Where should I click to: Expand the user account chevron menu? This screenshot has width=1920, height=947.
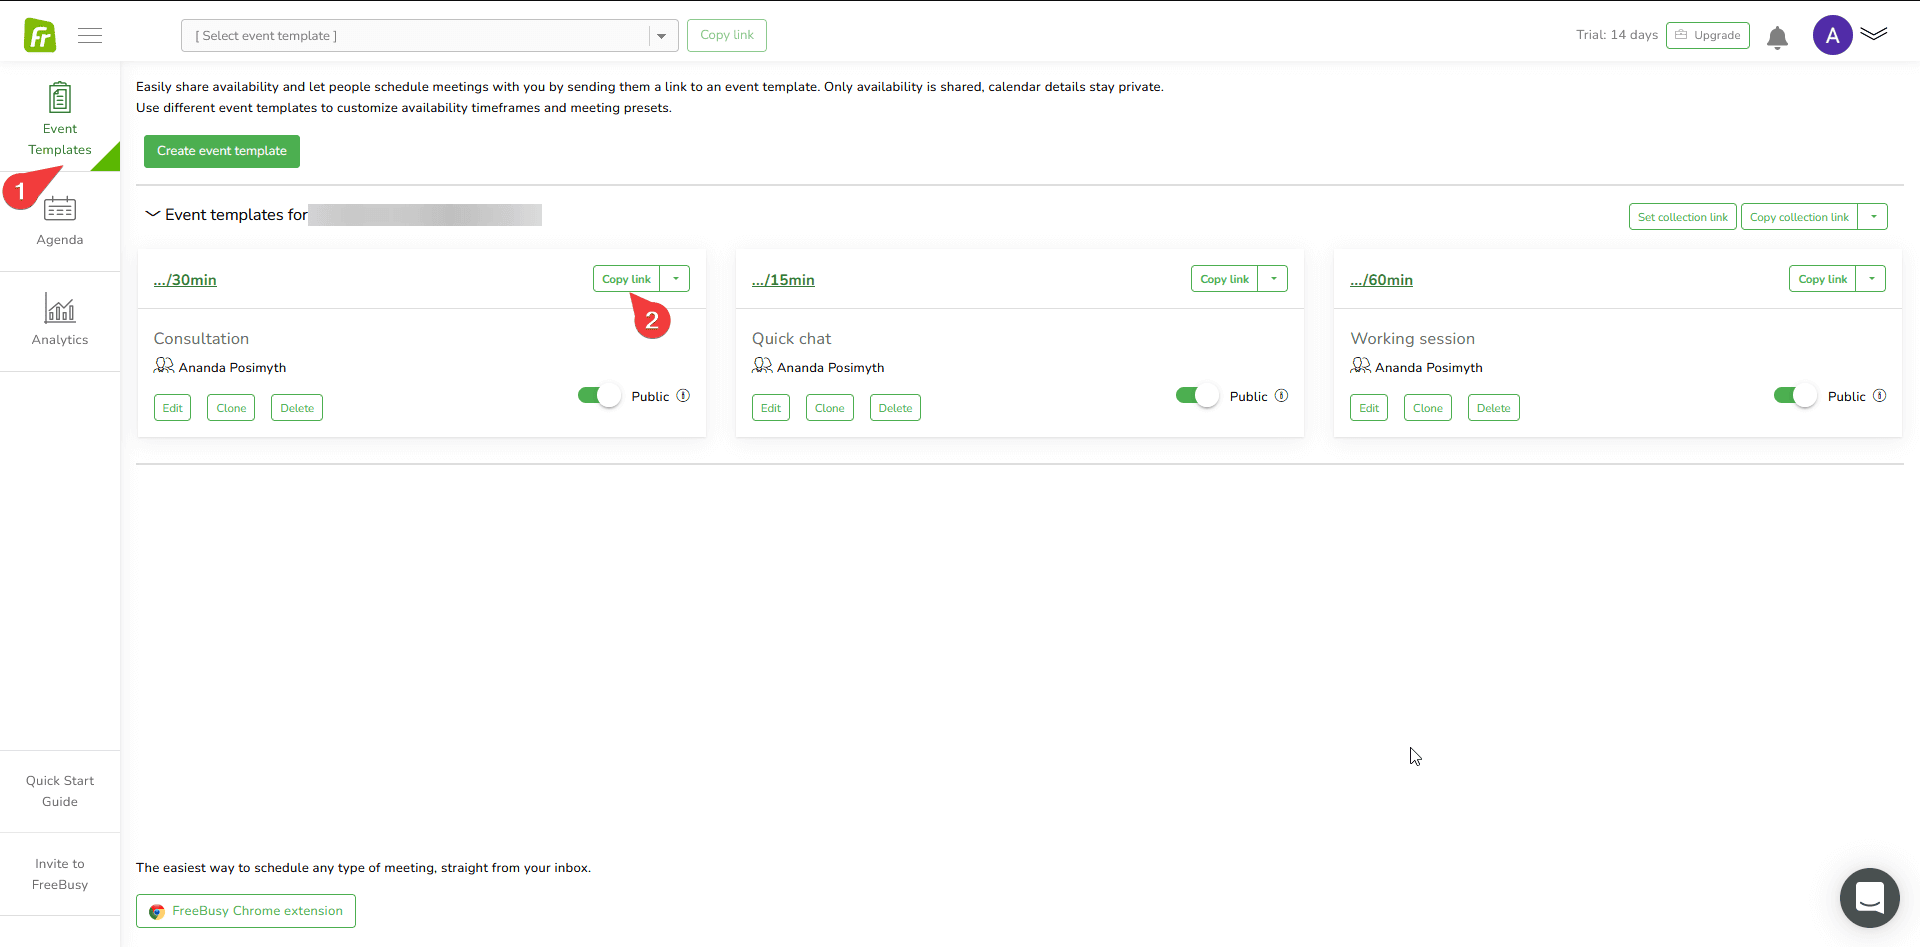click(x=1874, y=34)
